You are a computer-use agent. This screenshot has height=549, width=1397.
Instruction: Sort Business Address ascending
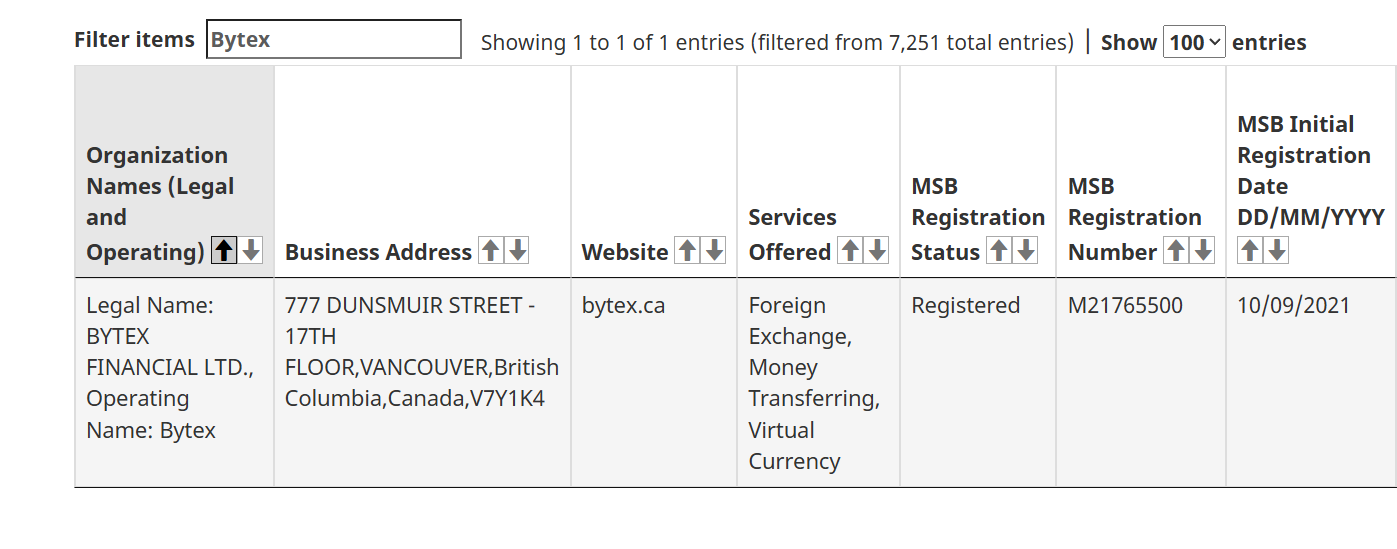click(490, 251)
